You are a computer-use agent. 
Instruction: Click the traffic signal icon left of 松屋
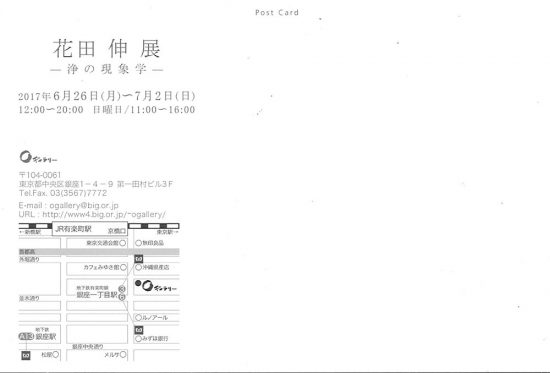coord(26,355)
